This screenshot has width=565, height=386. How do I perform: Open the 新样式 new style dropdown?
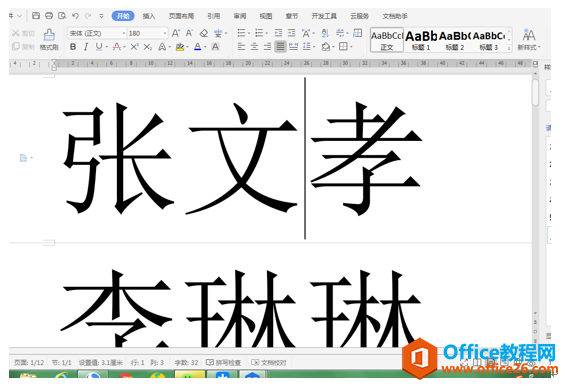tap(529, 40)
